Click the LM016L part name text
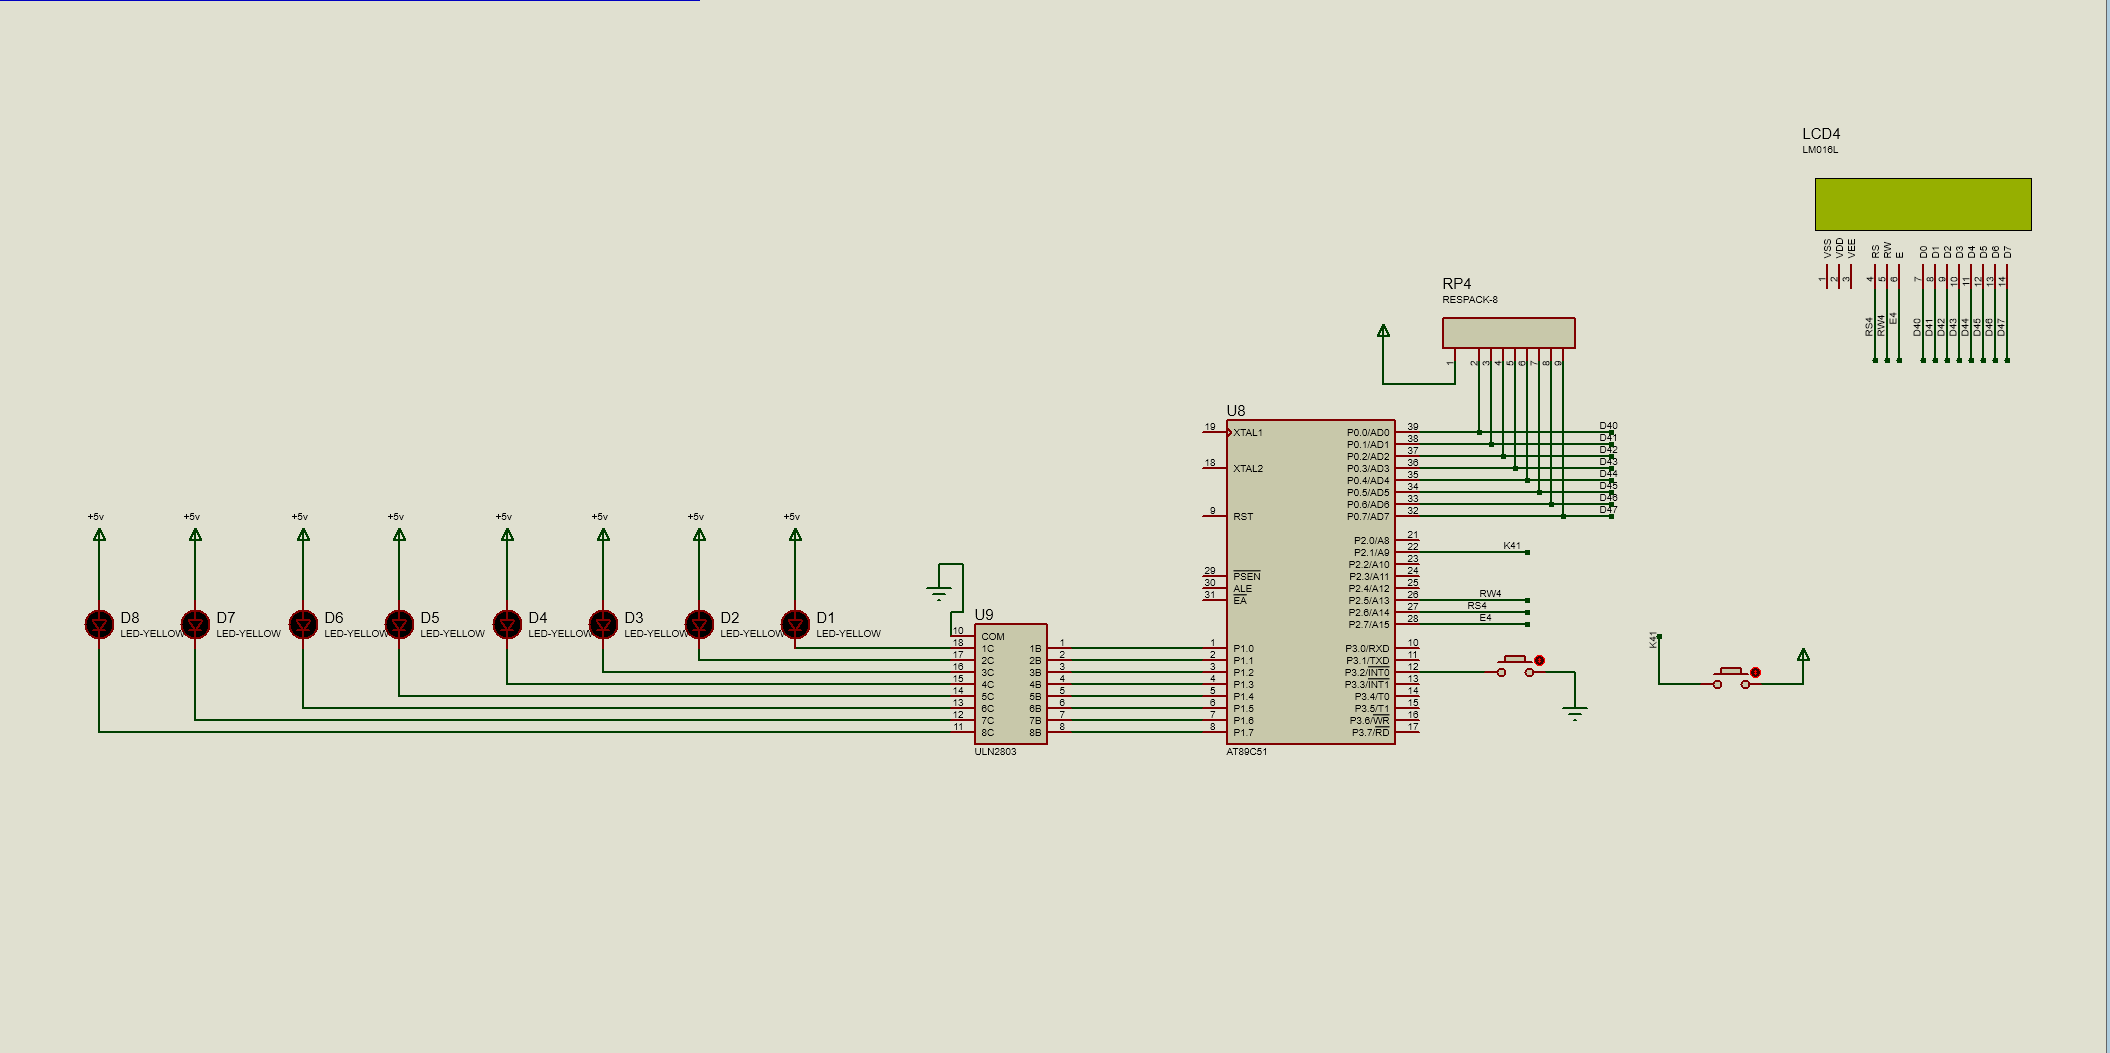Screen dimensions: 2110x1053 click(1820, 150)
